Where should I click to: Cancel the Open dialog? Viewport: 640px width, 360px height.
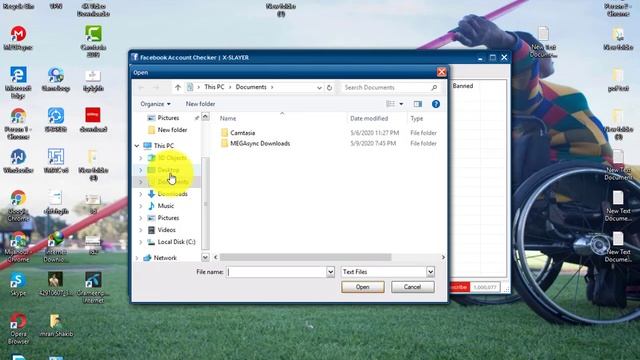413,287
